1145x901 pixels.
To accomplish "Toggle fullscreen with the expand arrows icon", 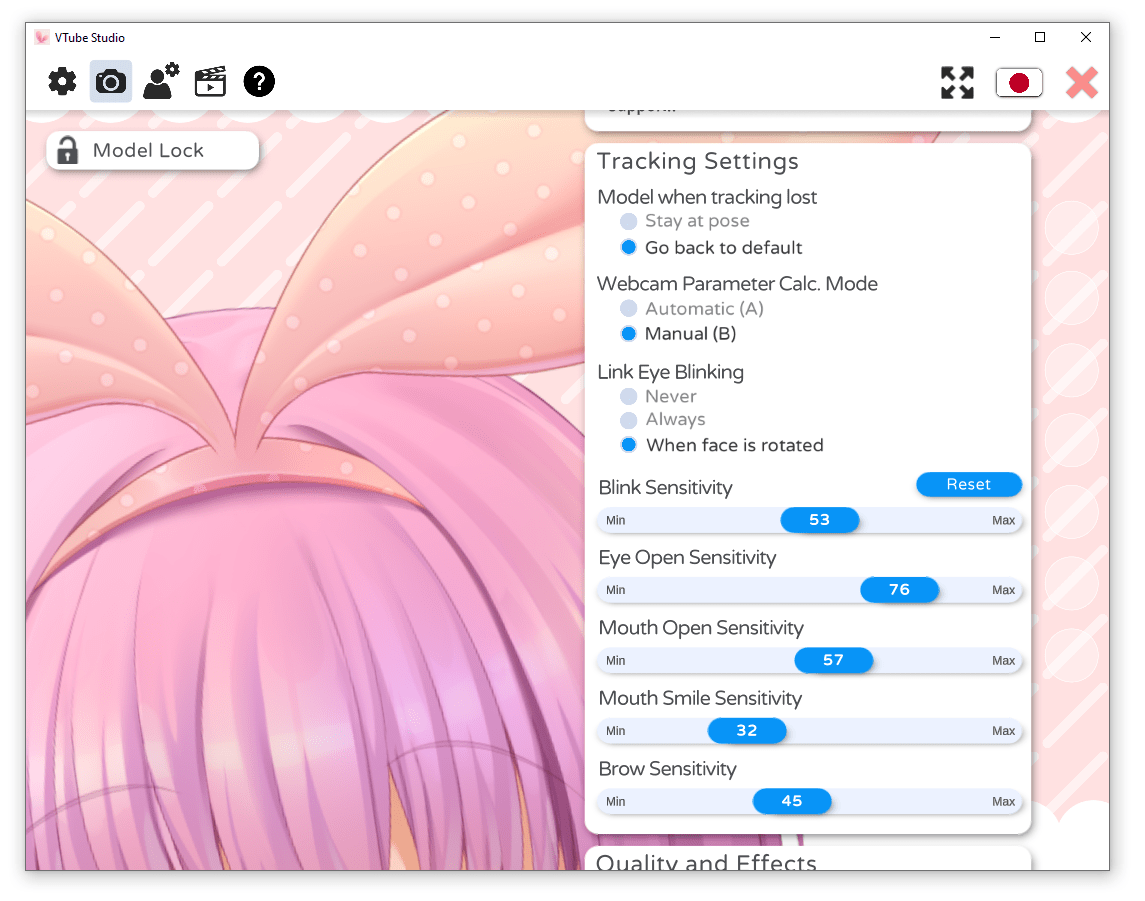I will (957, 83).
